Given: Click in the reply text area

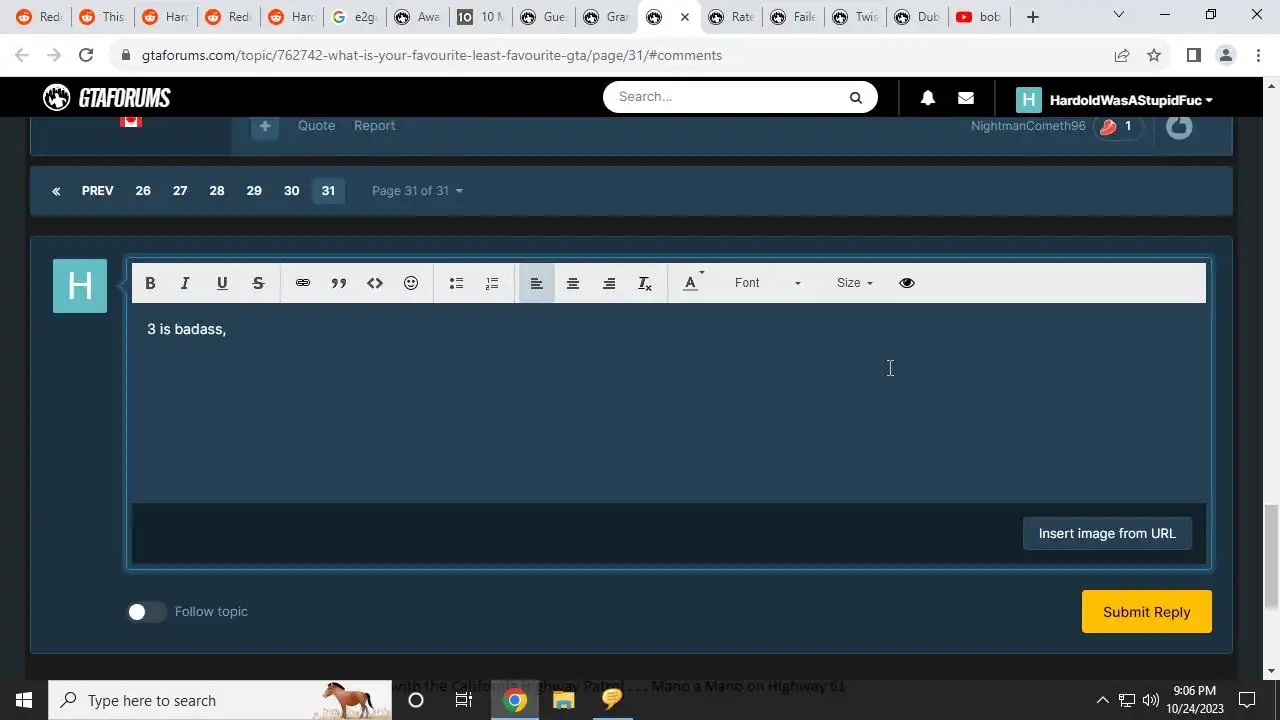Looking at the screenshot, I should (x=668, y=402).
